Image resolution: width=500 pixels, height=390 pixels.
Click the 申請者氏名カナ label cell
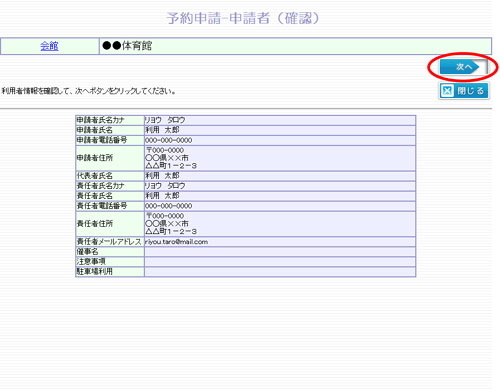(x=110, y=120)
